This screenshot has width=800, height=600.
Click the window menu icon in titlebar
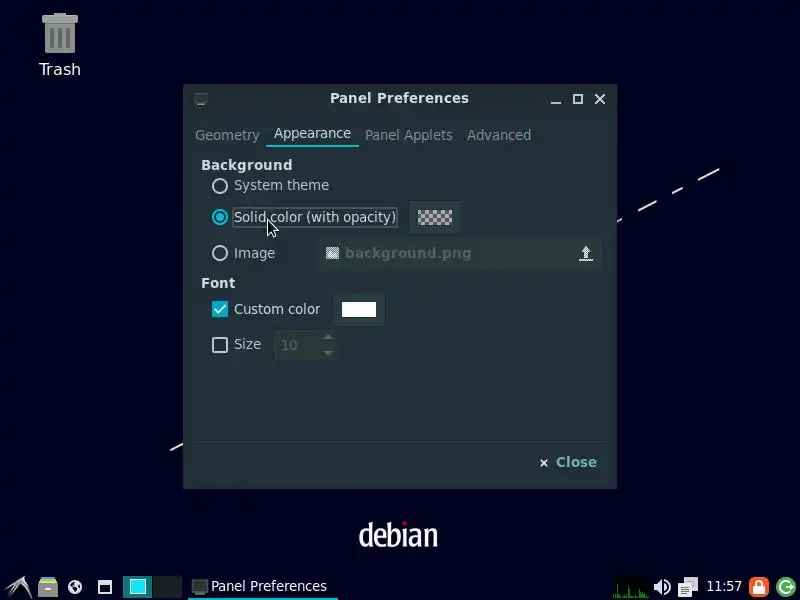(x=201, y=99)
